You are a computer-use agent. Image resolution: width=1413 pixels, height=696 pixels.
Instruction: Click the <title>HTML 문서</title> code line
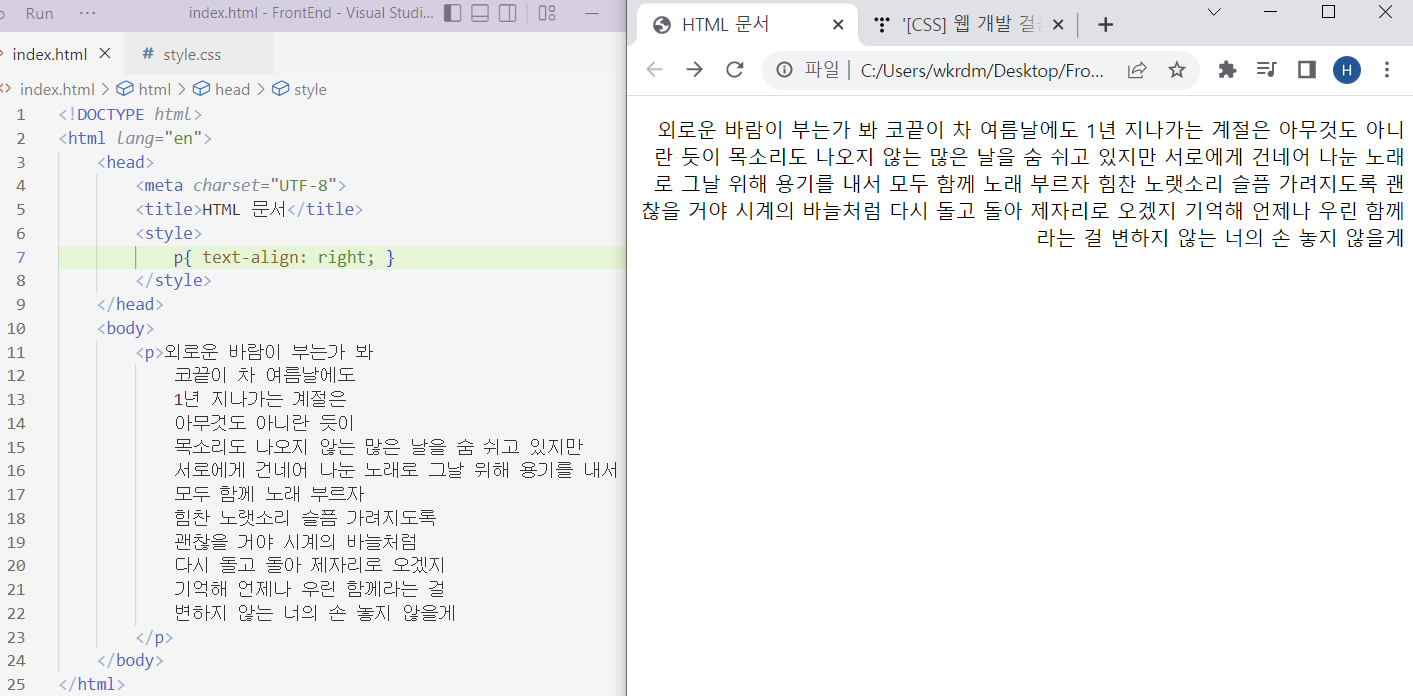tap(249, 209)
